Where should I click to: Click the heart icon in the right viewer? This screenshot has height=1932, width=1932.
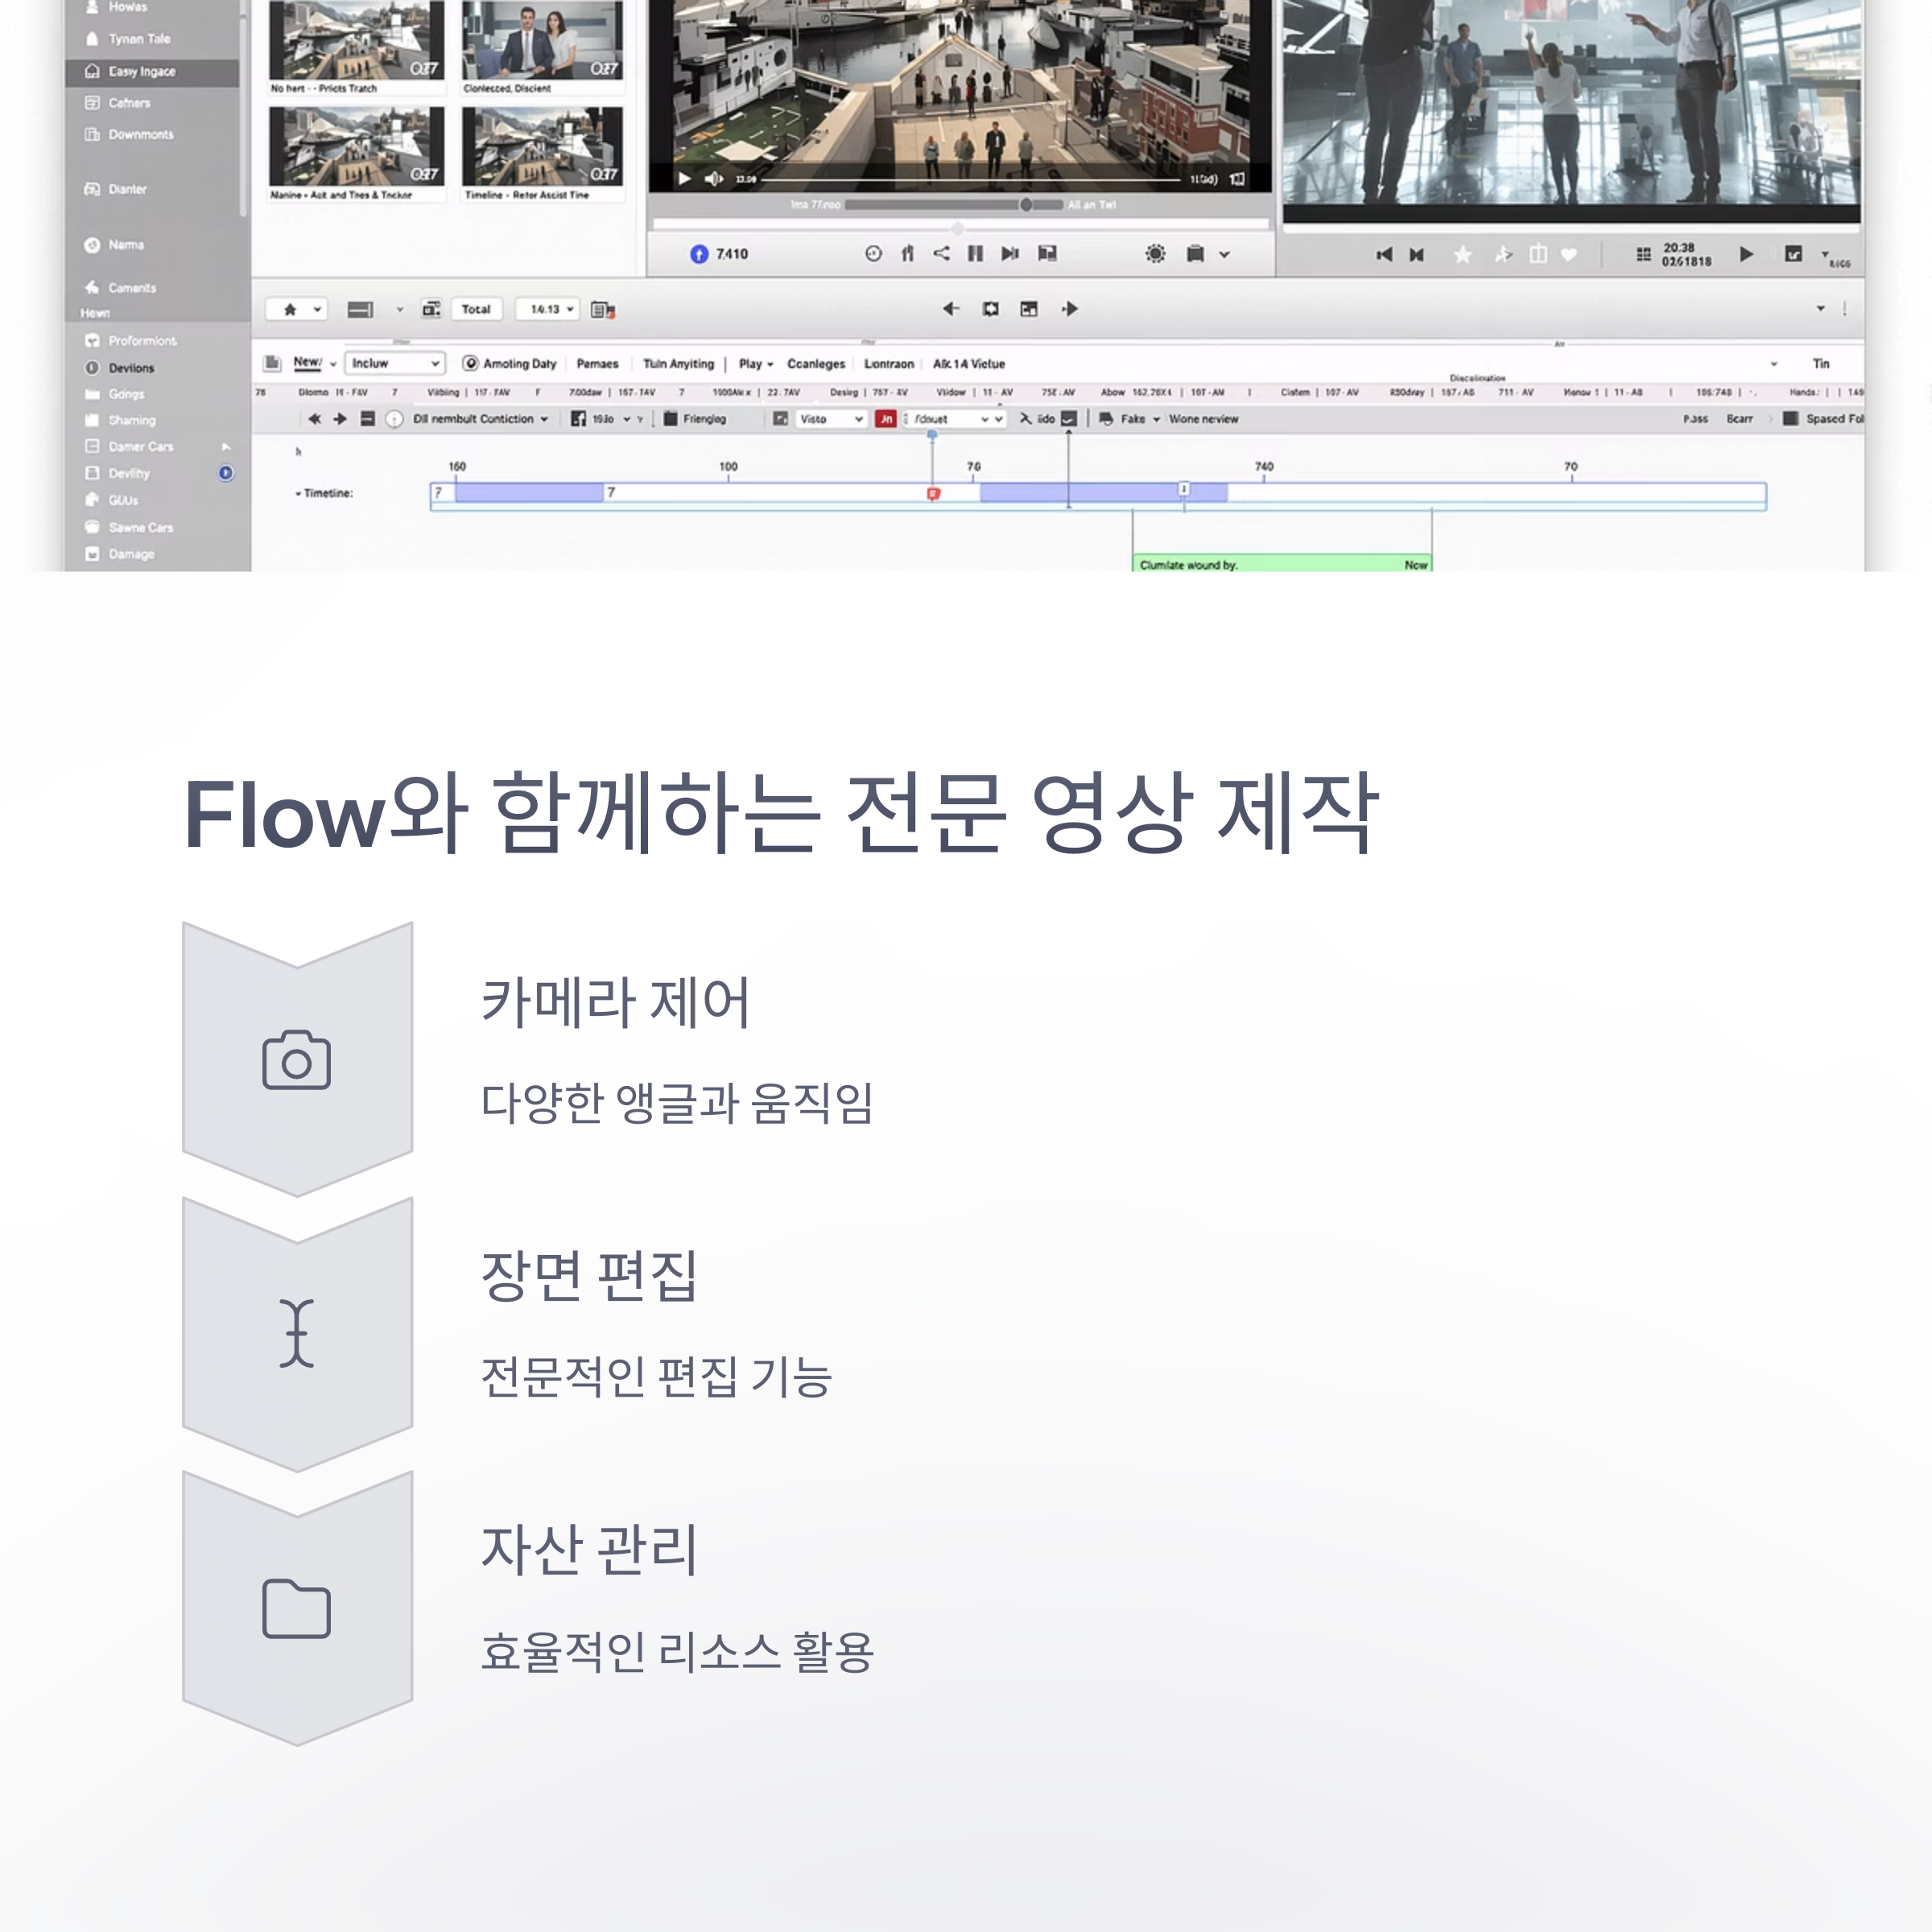point(1569,255)
